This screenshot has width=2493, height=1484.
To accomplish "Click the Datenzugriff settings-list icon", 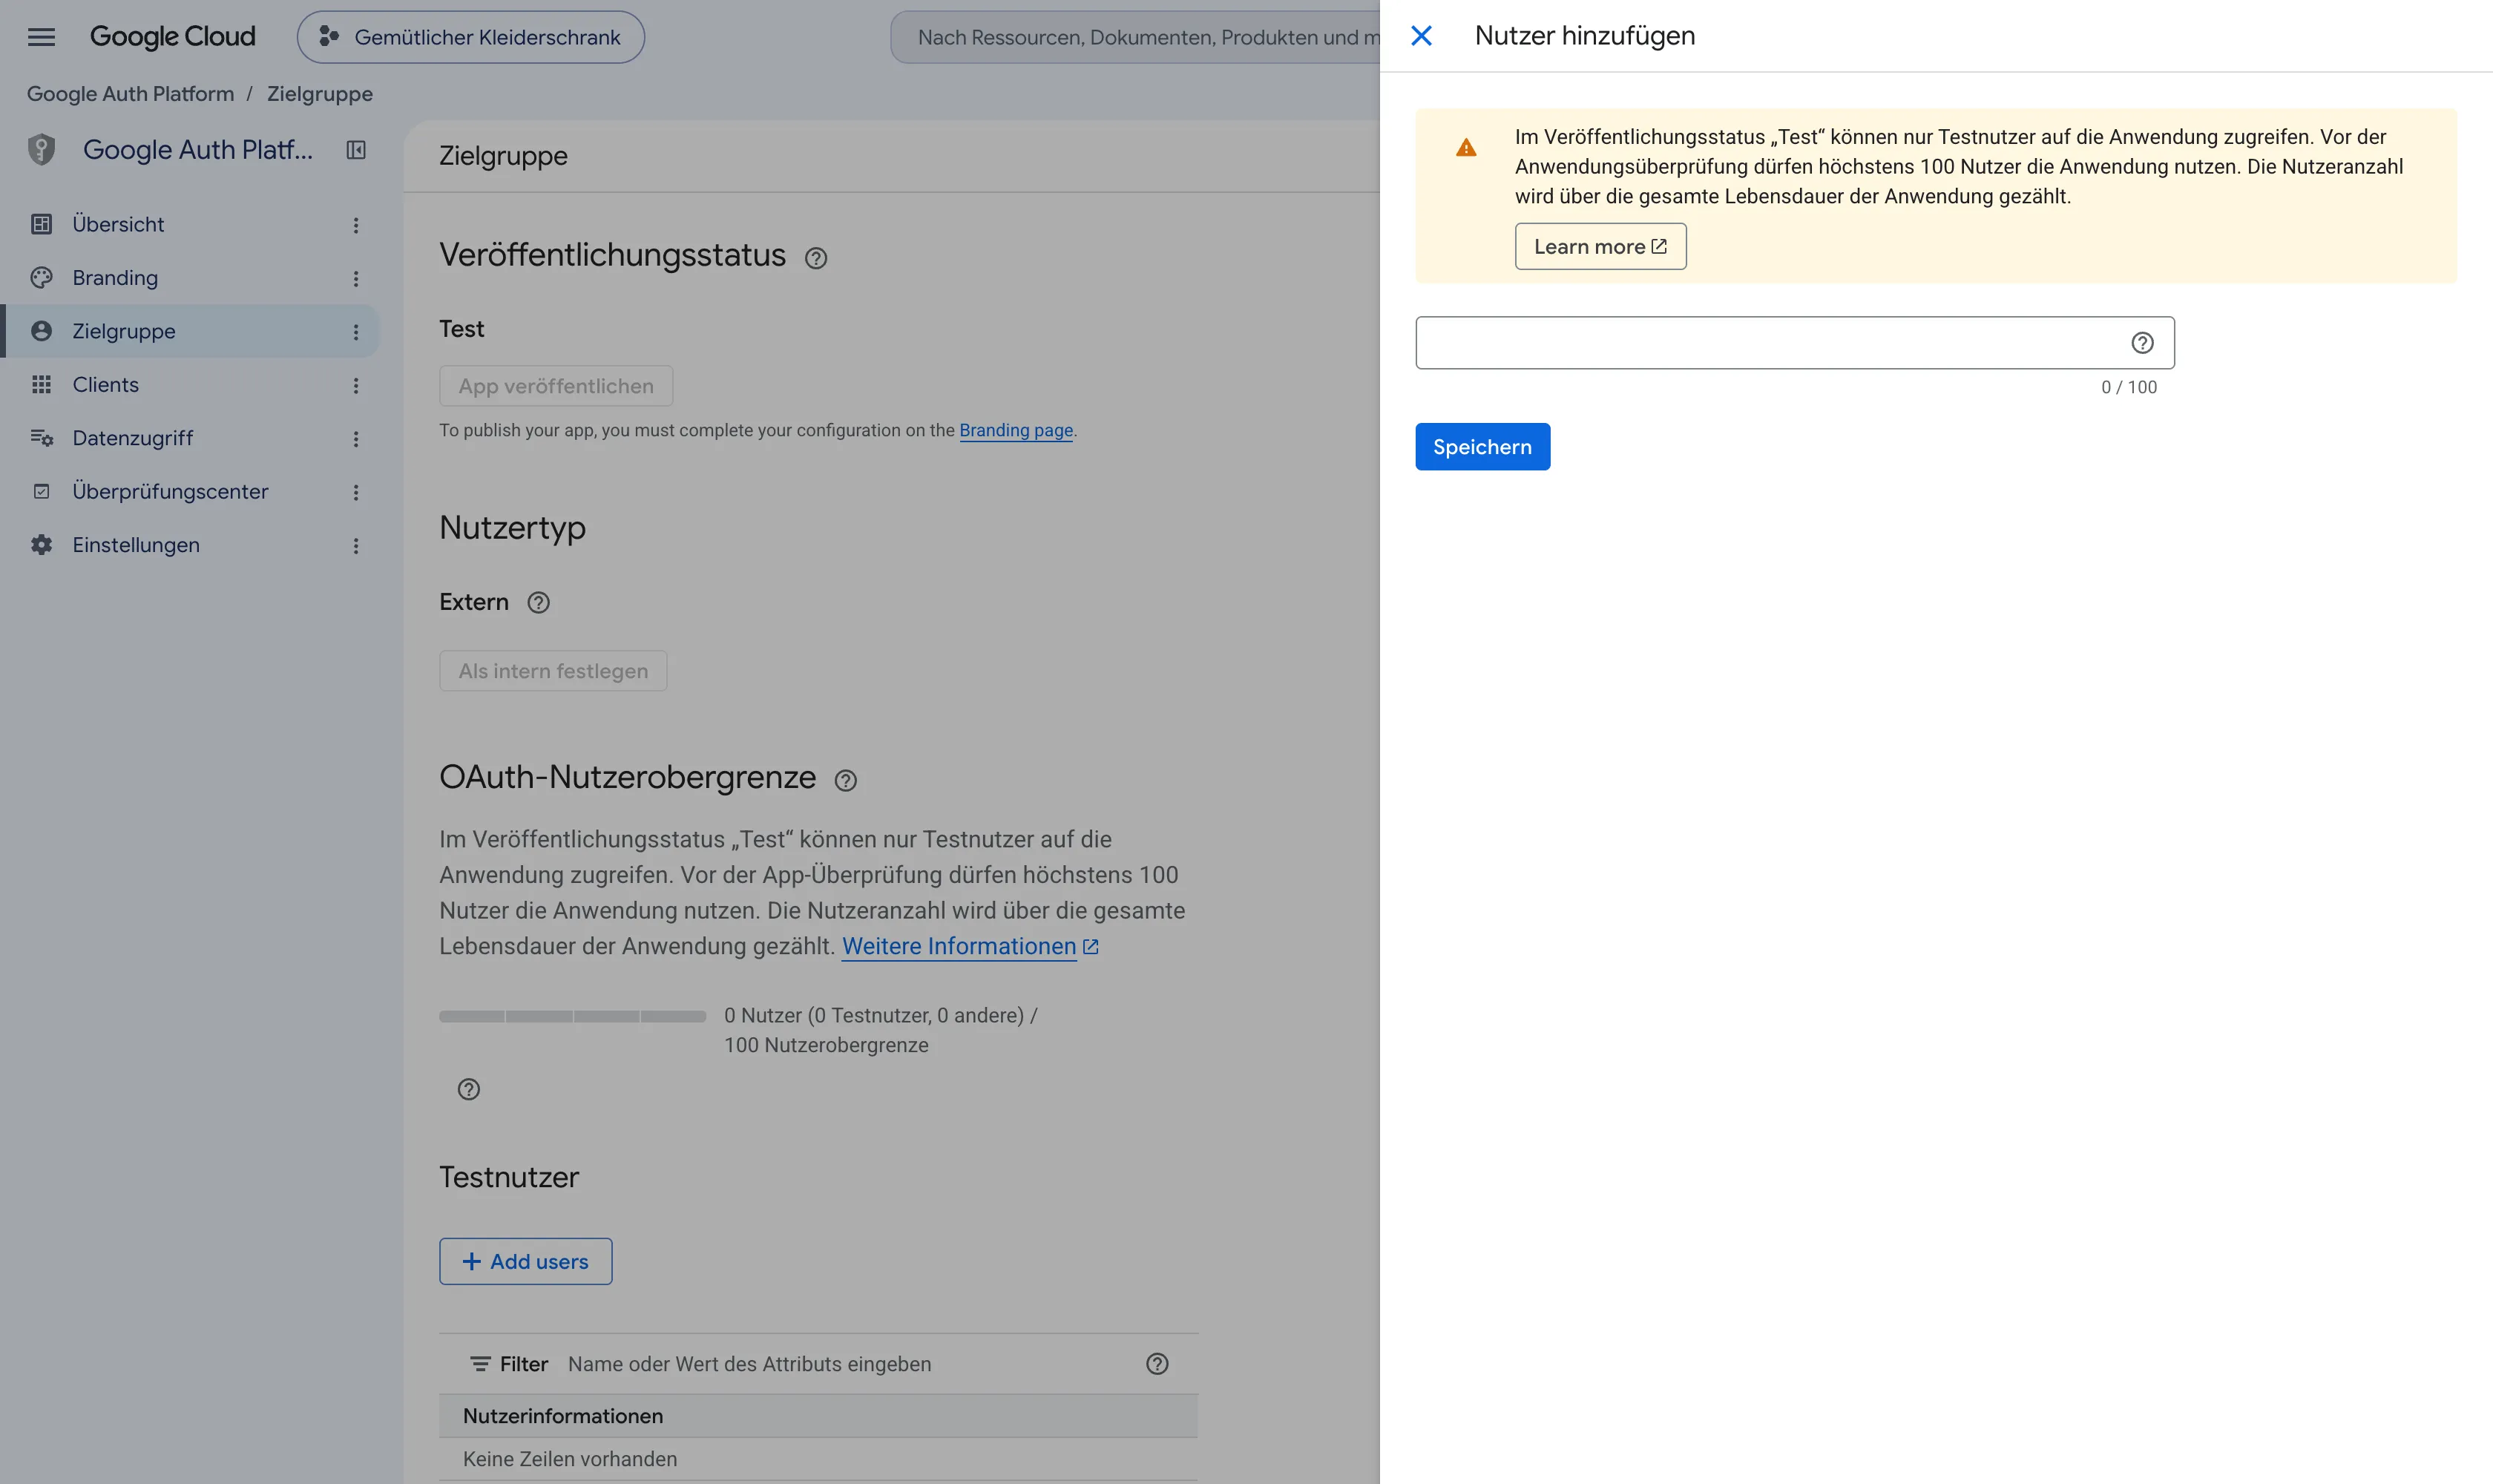I will pos(41,438).
